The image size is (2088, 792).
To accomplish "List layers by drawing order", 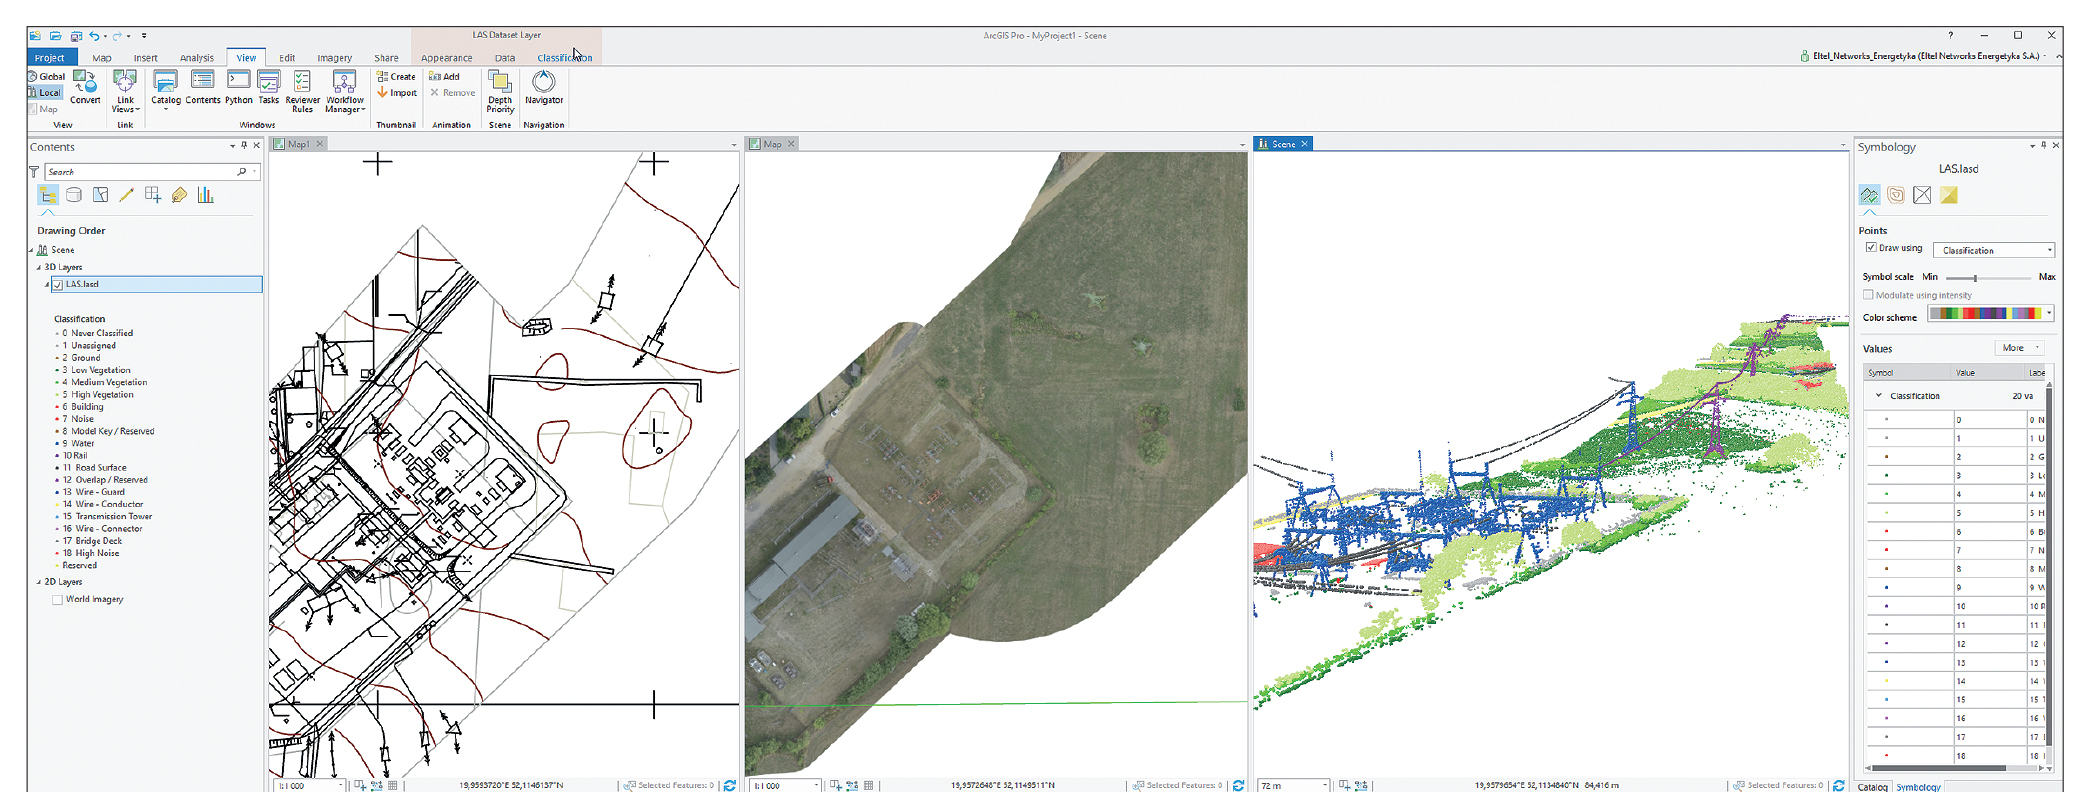I will (x=48, y=195).
